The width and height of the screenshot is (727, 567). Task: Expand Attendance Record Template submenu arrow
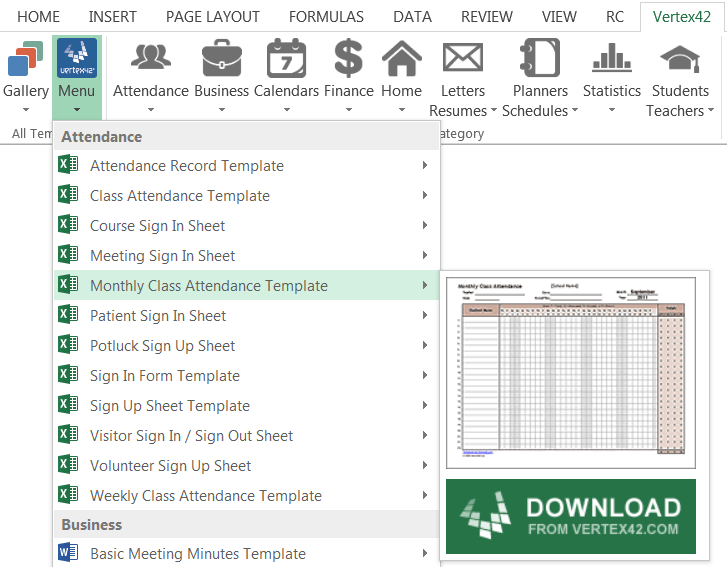[425, 165]
